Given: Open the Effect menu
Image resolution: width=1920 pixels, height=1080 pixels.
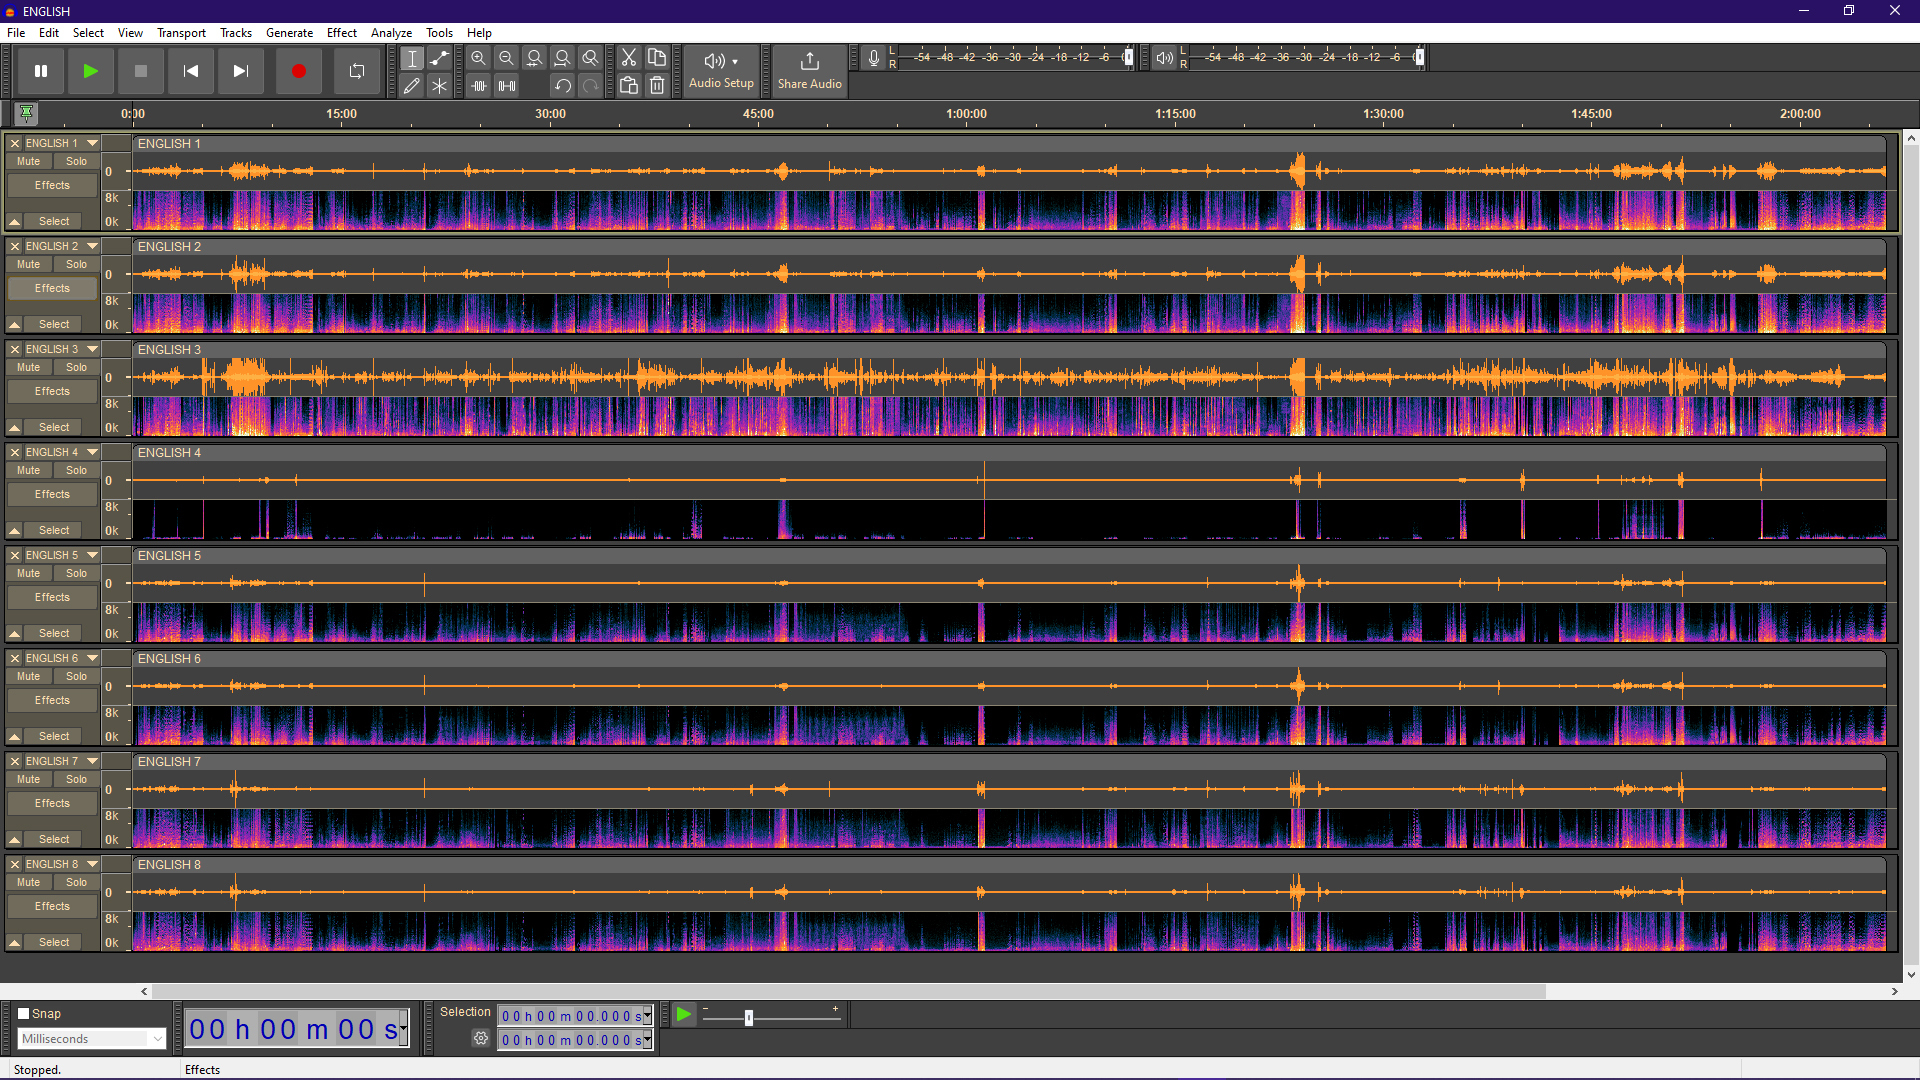Looking at the screenshot, I should coord(341,33).
